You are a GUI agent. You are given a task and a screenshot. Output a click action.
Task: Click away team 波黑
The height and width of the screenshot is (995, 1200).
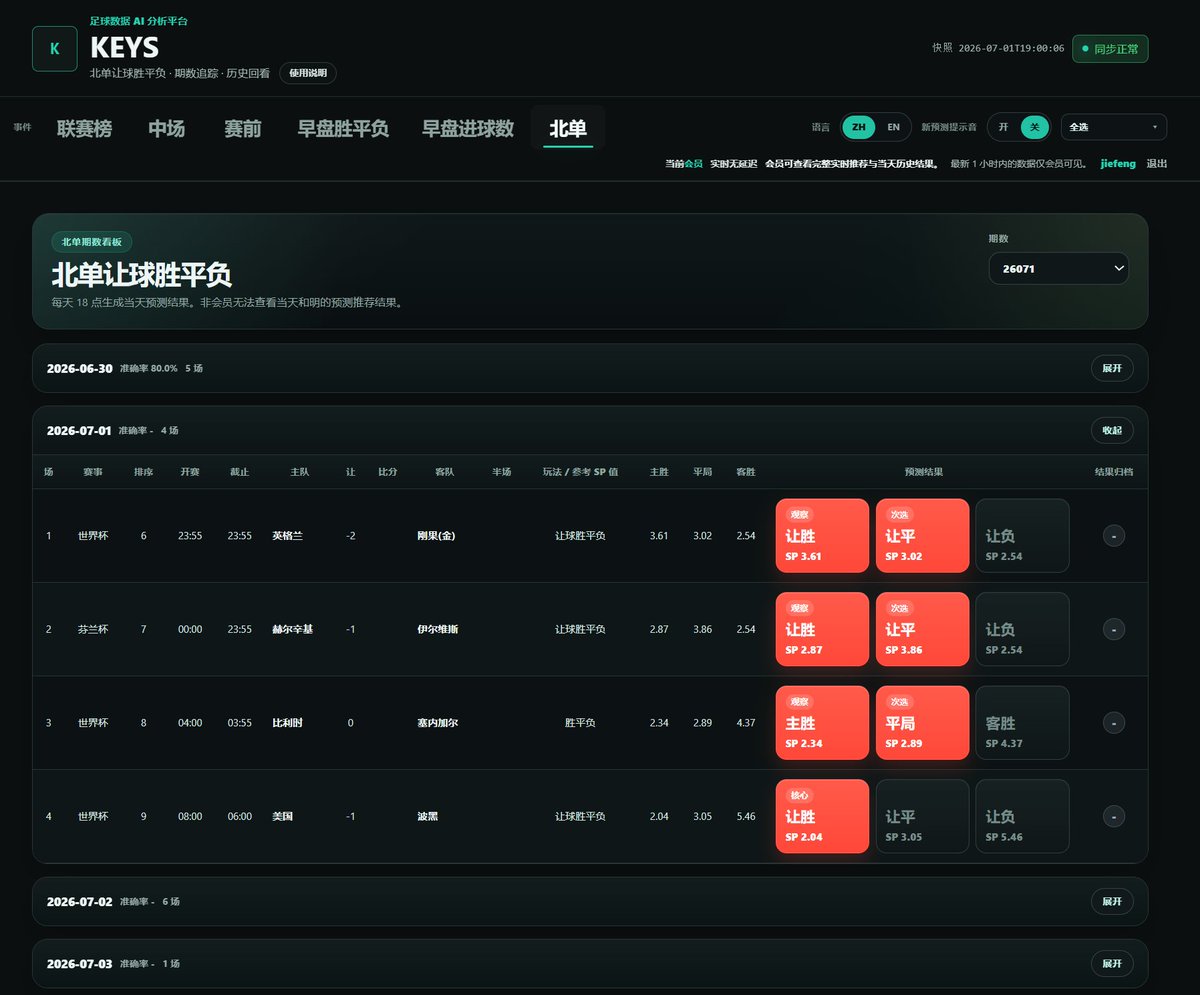pos(427,816)
